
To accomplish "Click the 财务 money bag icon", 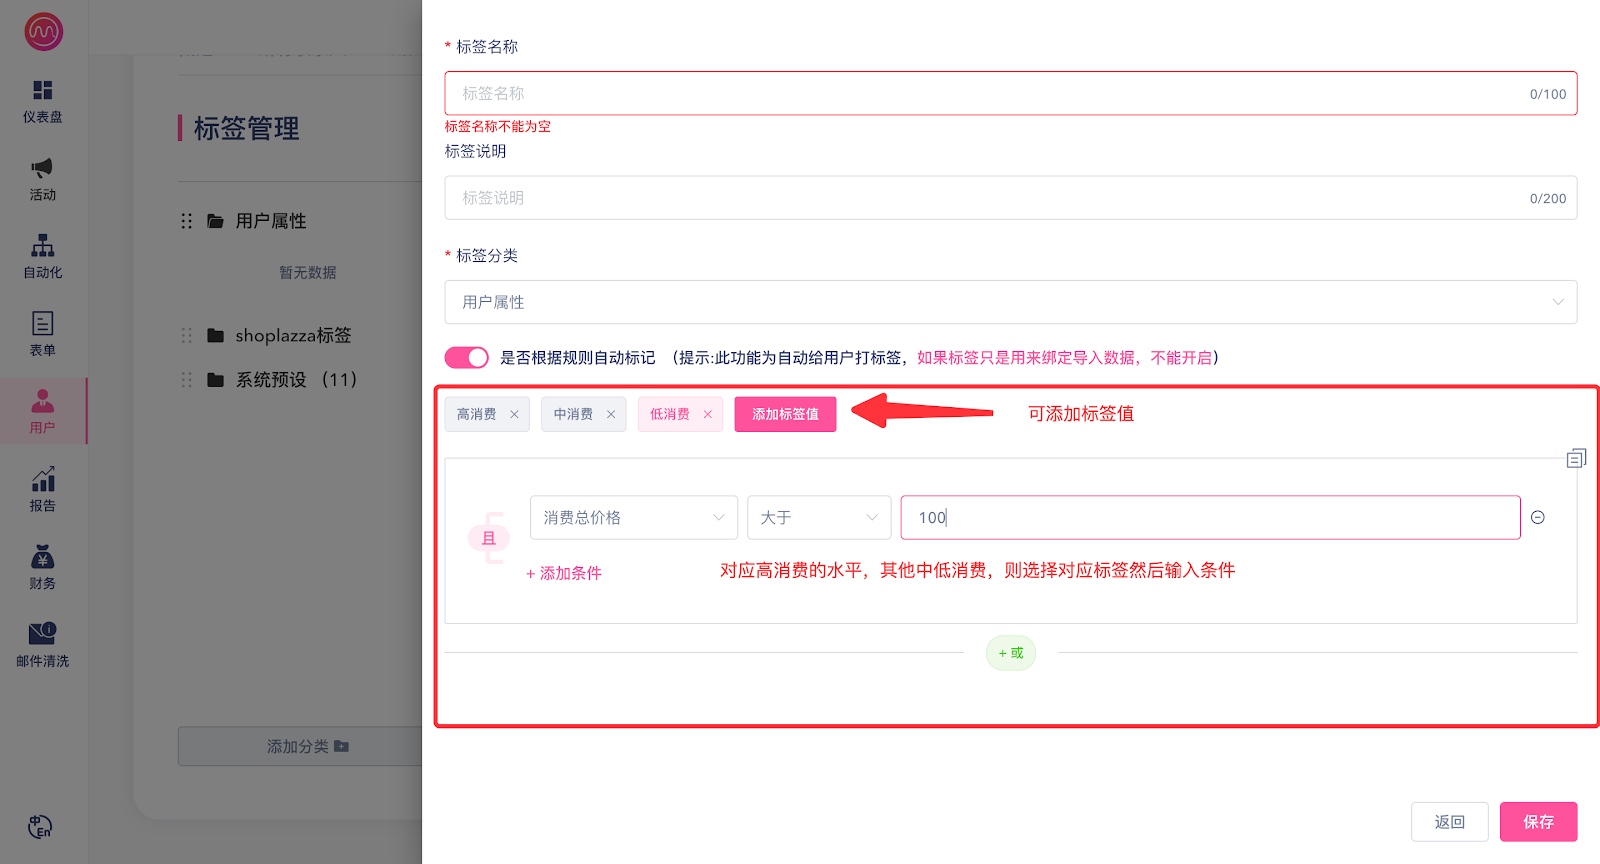I will (42, 557).
